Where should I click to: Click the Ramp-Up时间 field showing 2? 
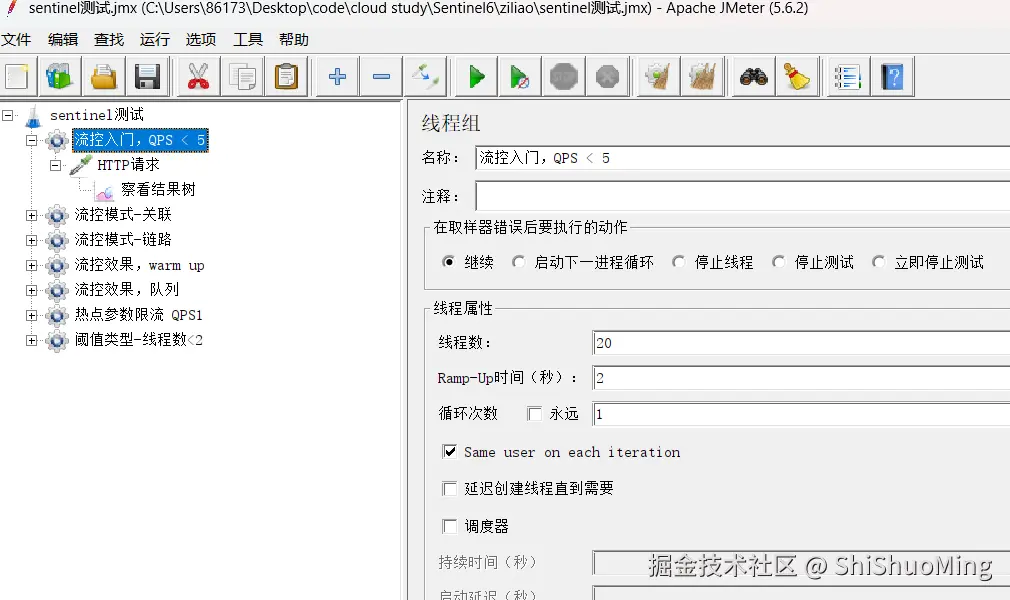pyautogui.click(x=801, y=378)
